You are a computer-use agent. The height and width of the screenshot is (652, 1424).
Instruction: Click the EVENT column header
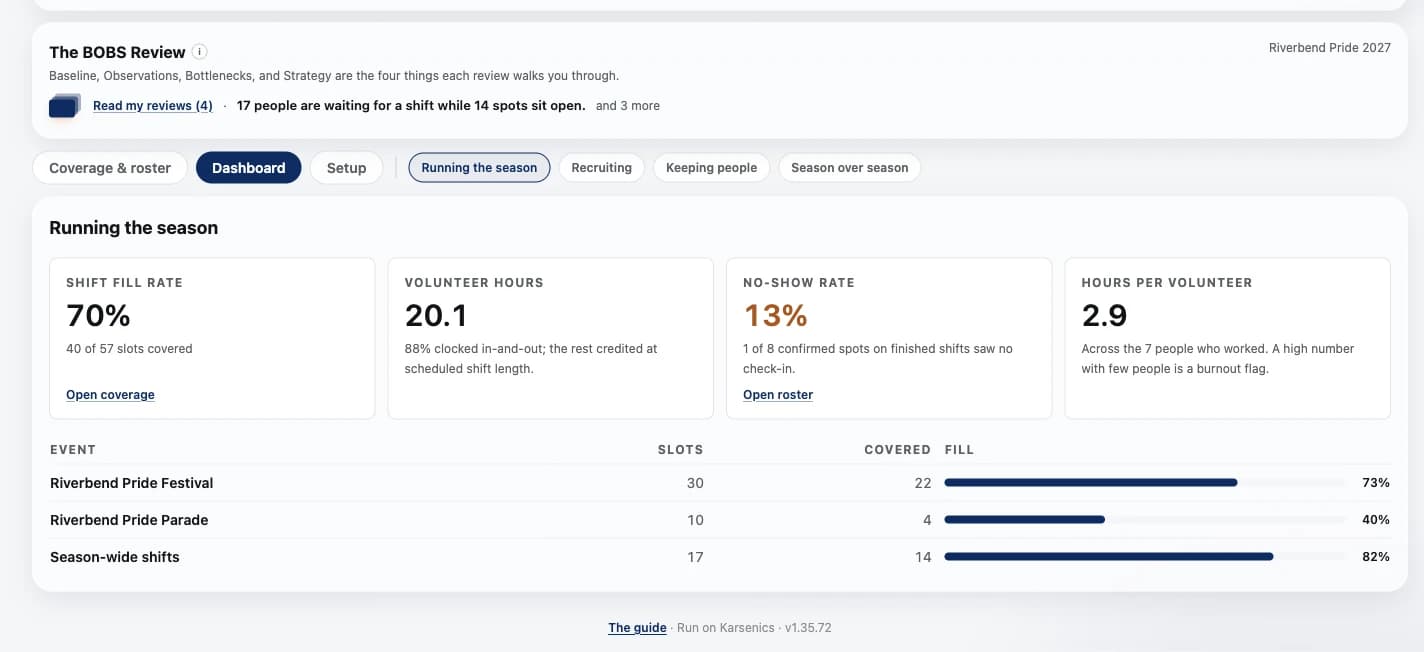tap(73, 450)
